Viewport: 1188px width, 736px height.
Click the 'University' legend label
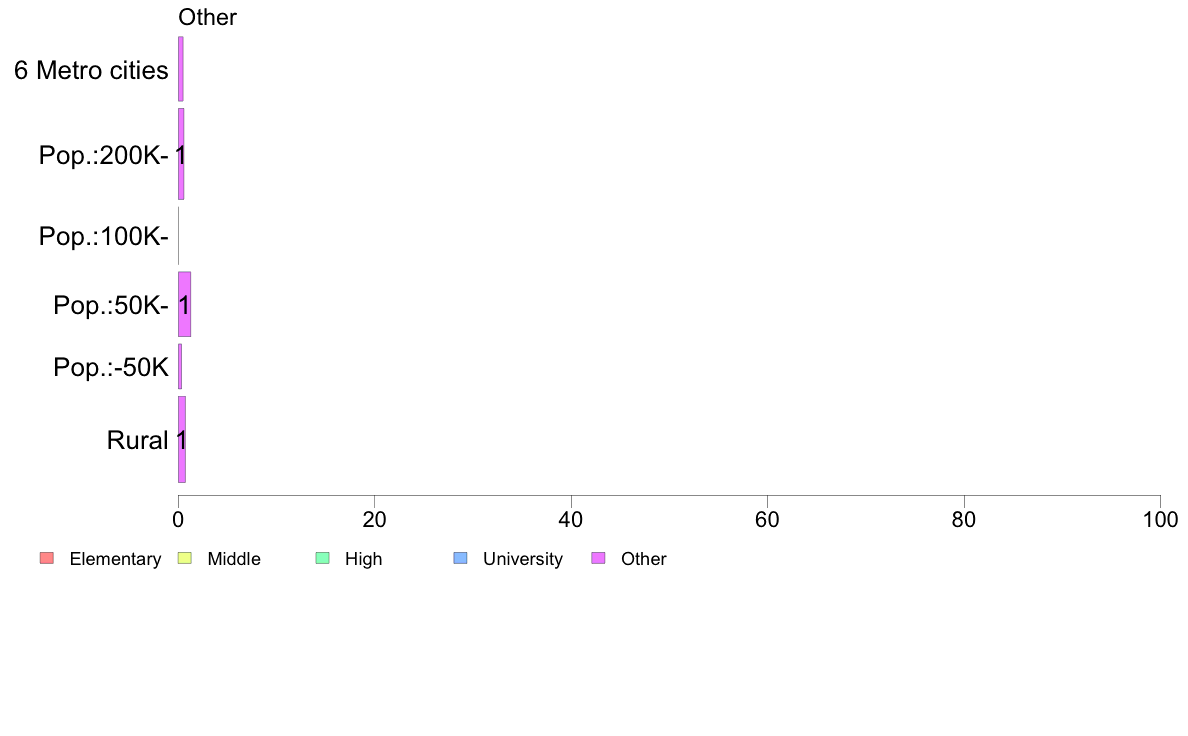[x=523, y=559]
